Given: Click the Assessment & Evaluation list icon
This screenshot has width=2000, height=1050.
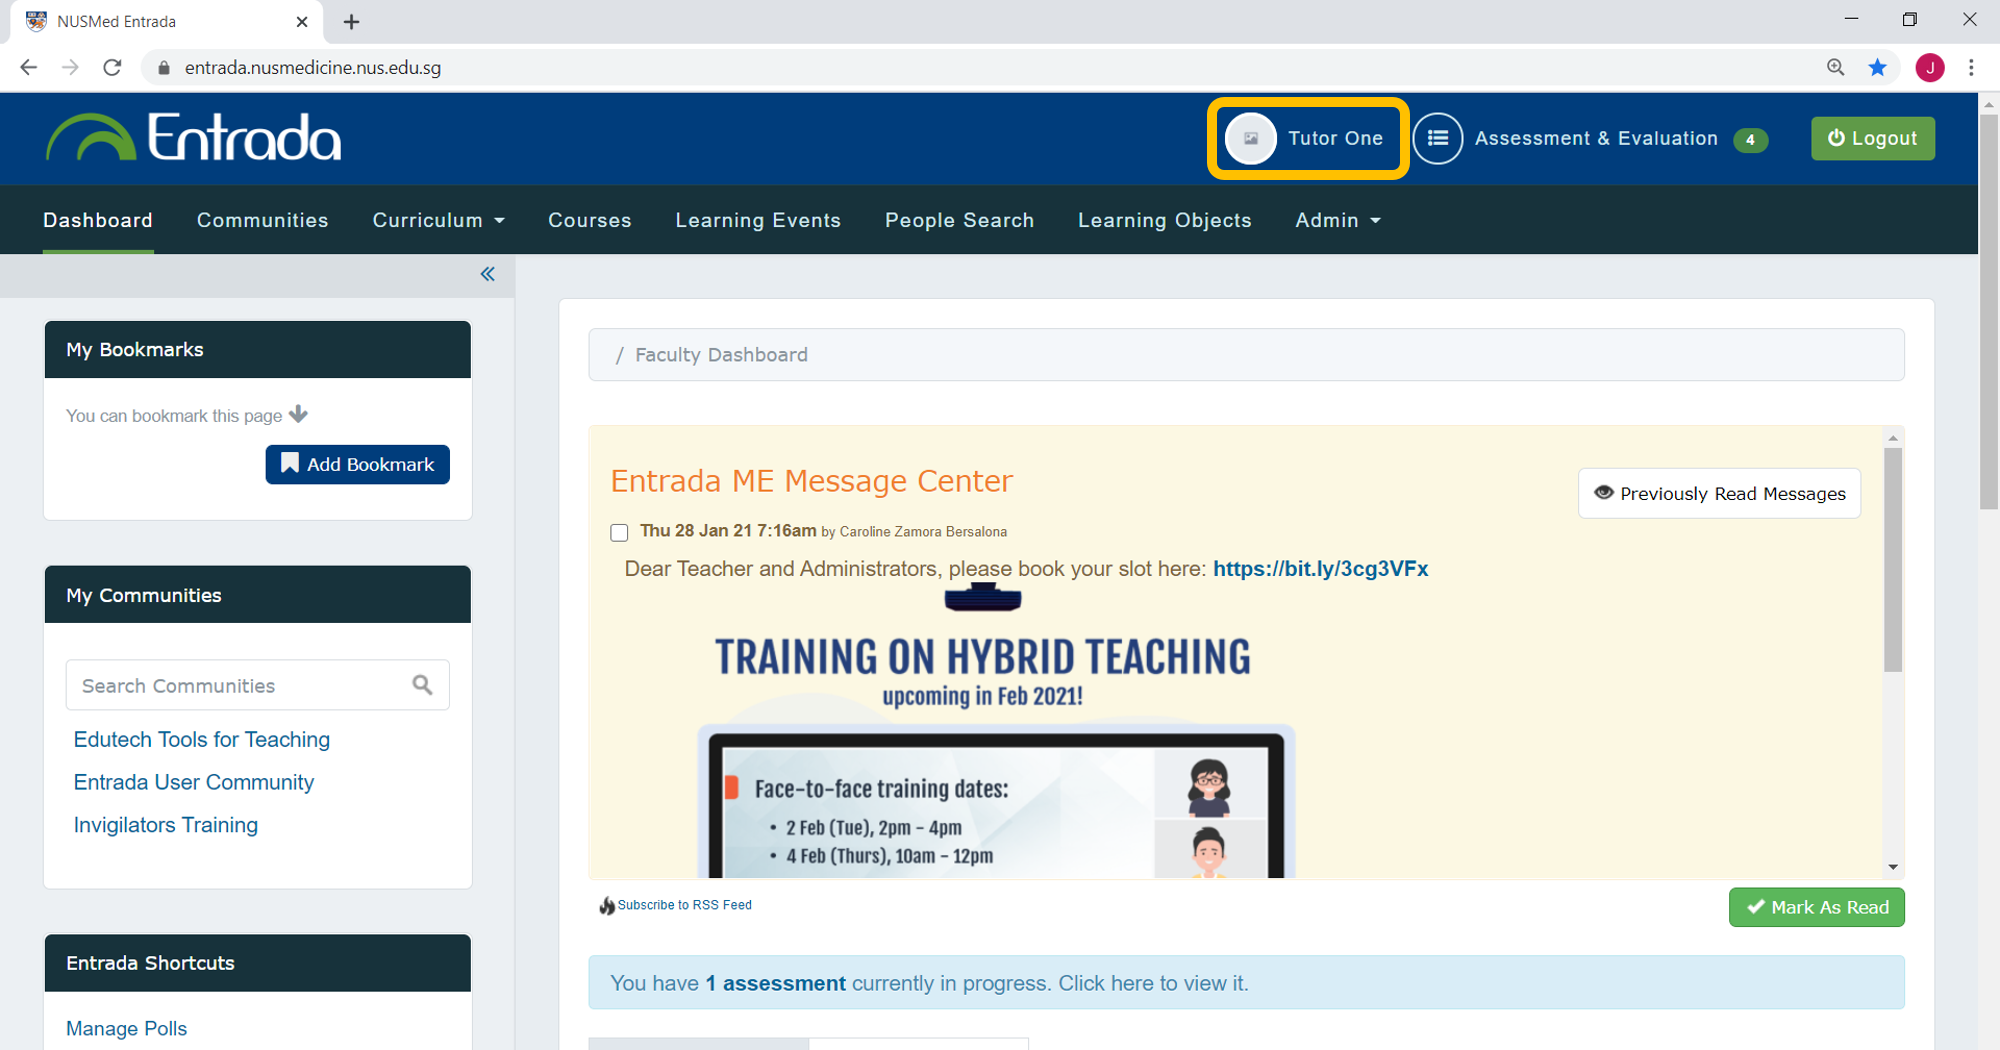Looking at the screenshot, I should (1437, 138).
